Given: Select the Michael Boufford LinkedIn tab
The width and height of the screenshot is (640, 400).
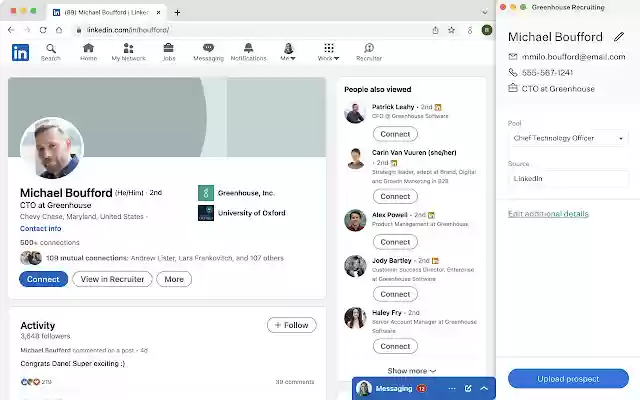Looking at the screenshot, I should (106, 13).
